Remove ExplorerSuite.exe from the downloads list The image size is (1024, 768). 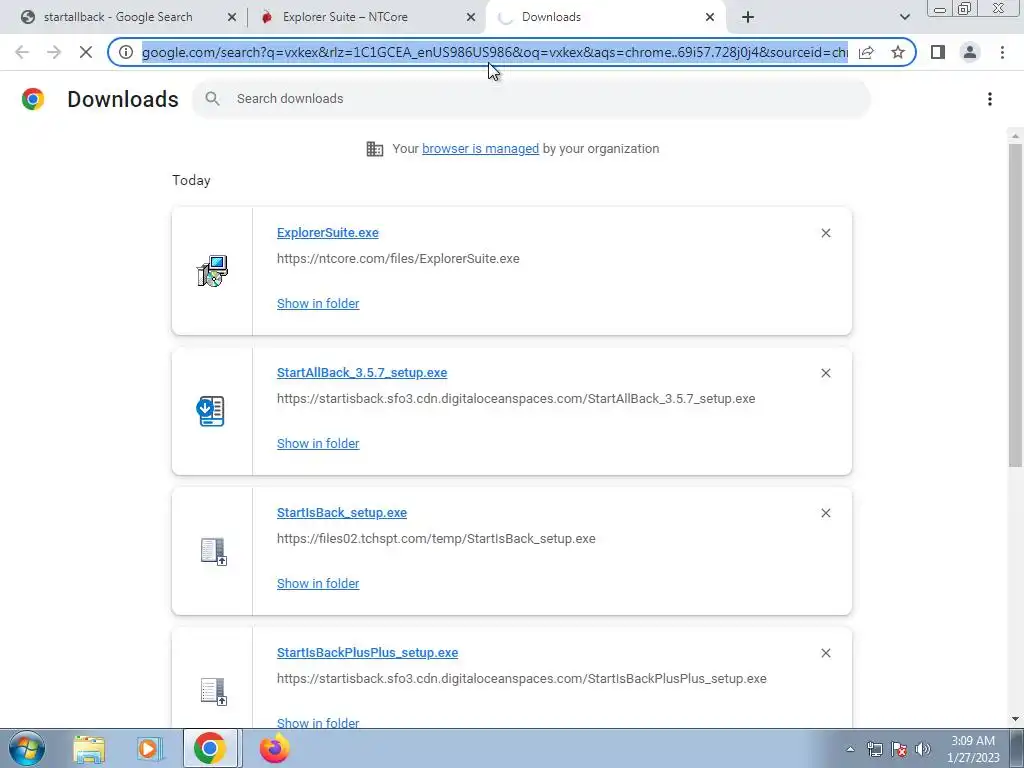coord(825,233)
